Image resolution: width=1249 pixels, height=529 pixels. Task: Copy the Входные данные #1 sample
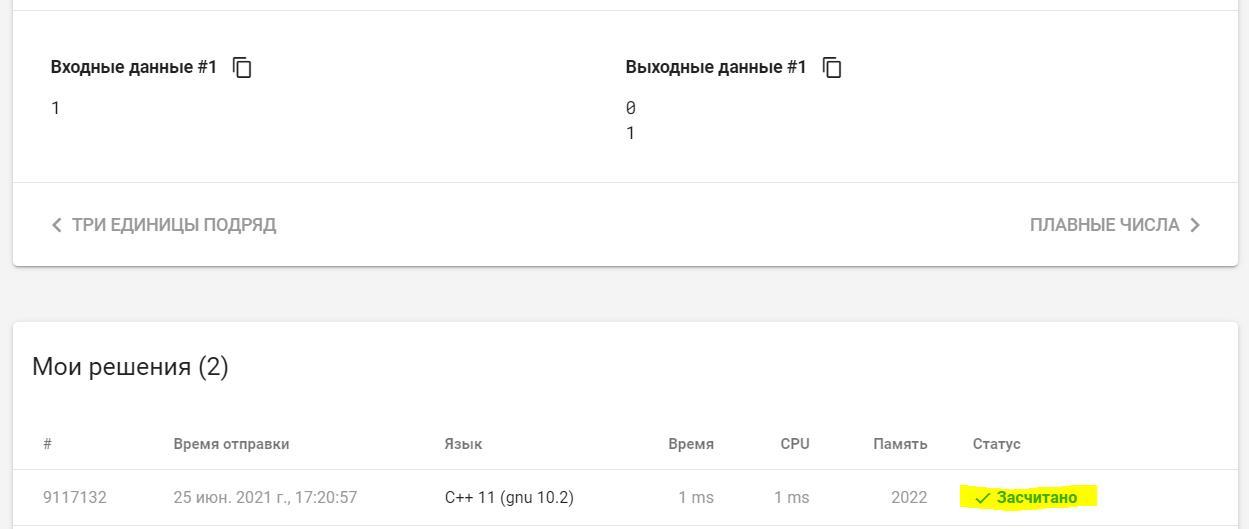pos(242,67)
